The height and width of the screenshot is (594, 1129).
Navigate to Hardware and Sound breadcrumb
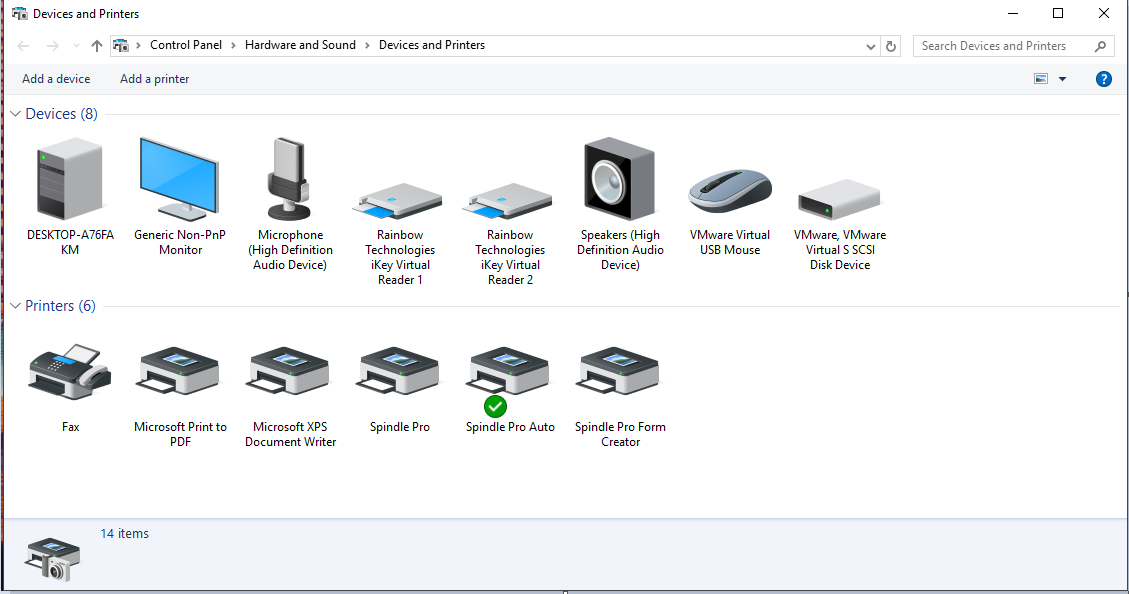click(300, 45)
